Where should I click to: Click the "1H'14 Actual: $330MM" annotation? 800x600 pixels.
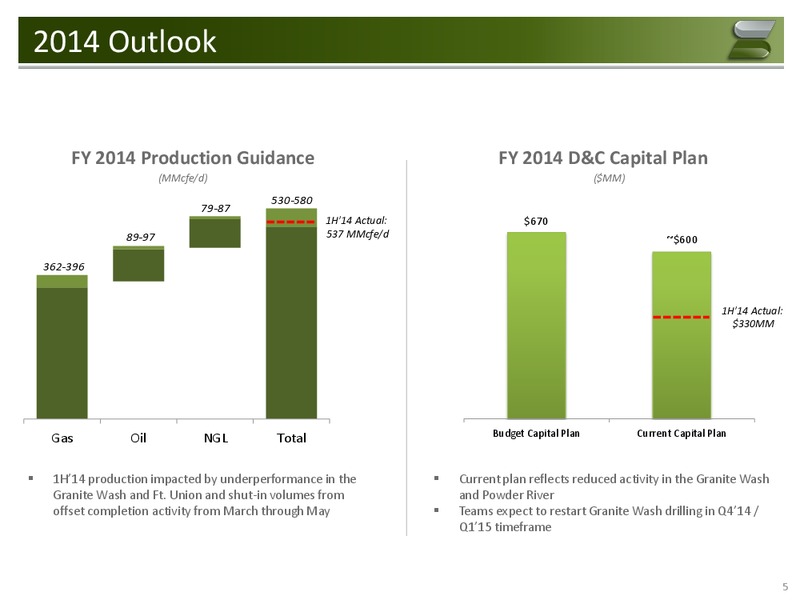tap(752, 317)
